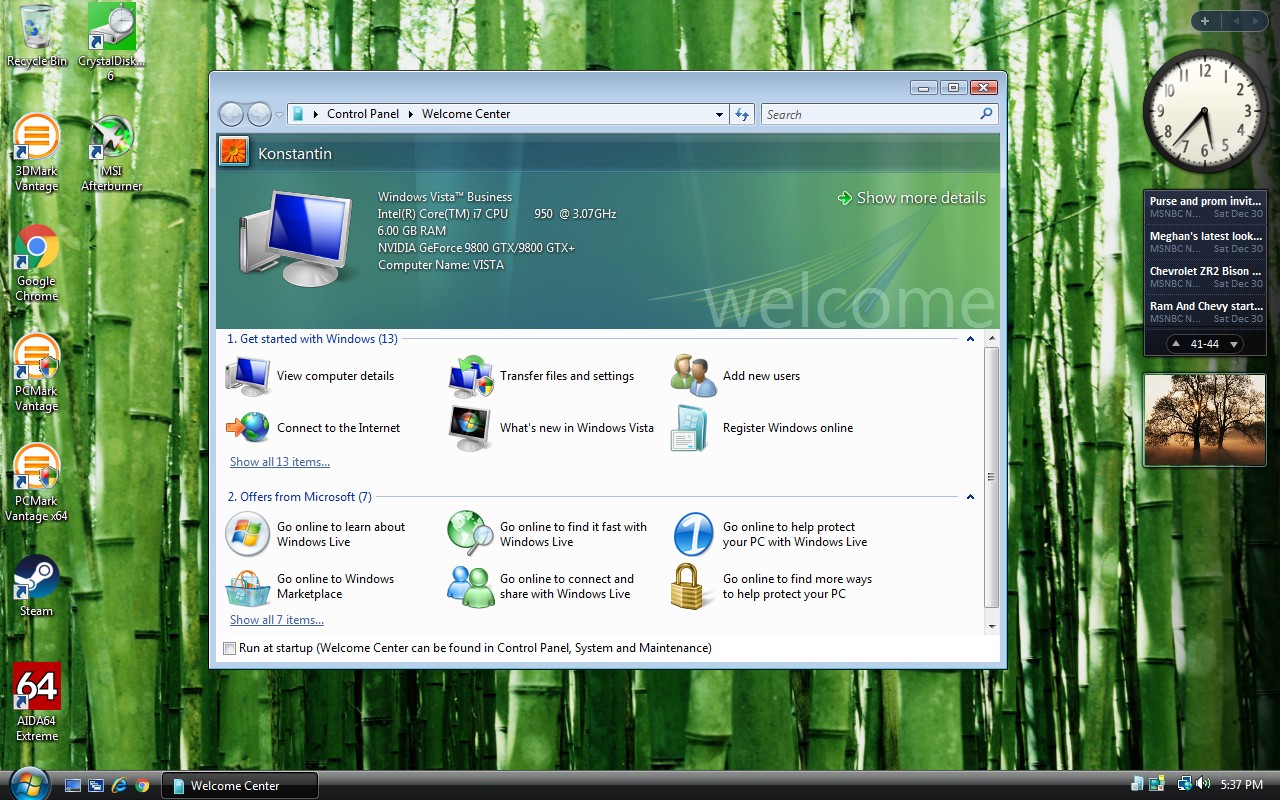
Task: Select the 3DMark Vantage desktop shortcut
Action: pos(37,153)
